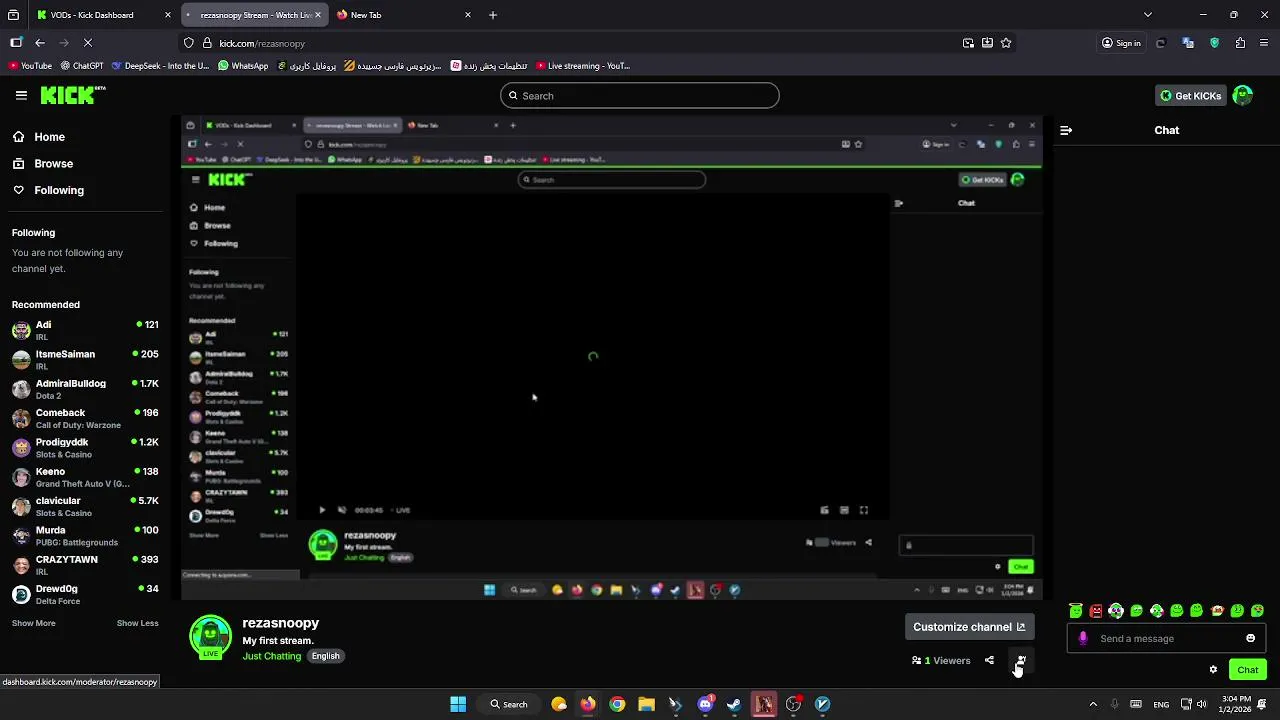Open Live streaming YouTube bookmark
Image resolution: width=1280 pixels, height=720 pixels.
pos(583,66)
